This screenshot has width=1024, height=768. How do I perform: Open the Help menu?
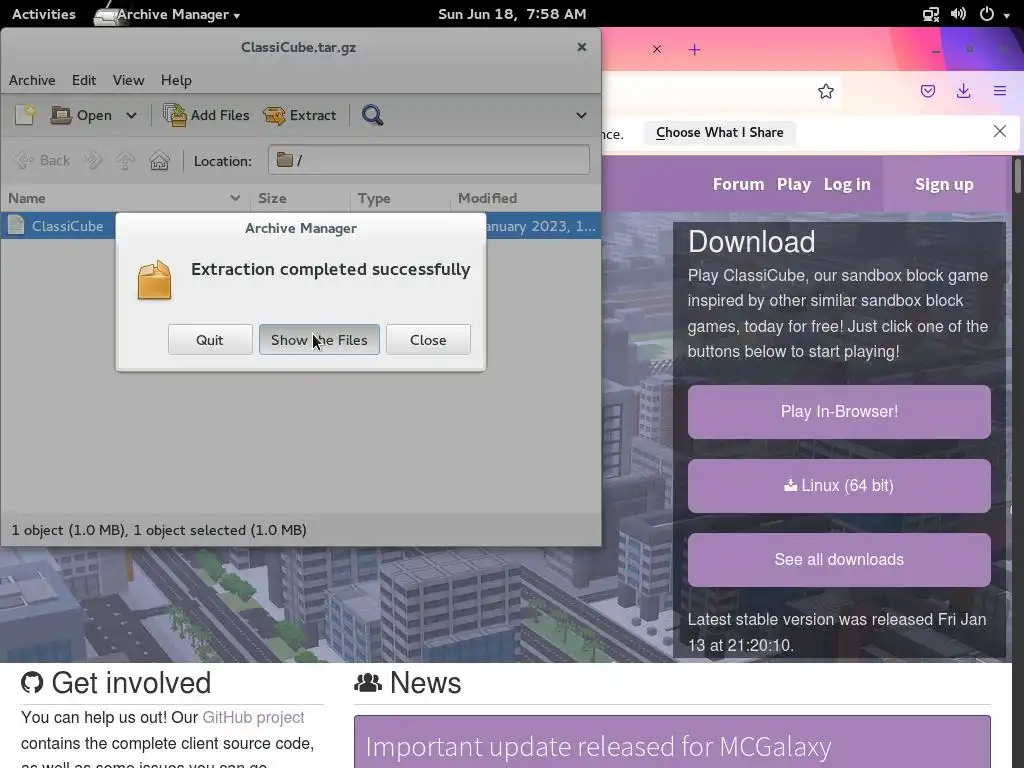coord(176,80)
